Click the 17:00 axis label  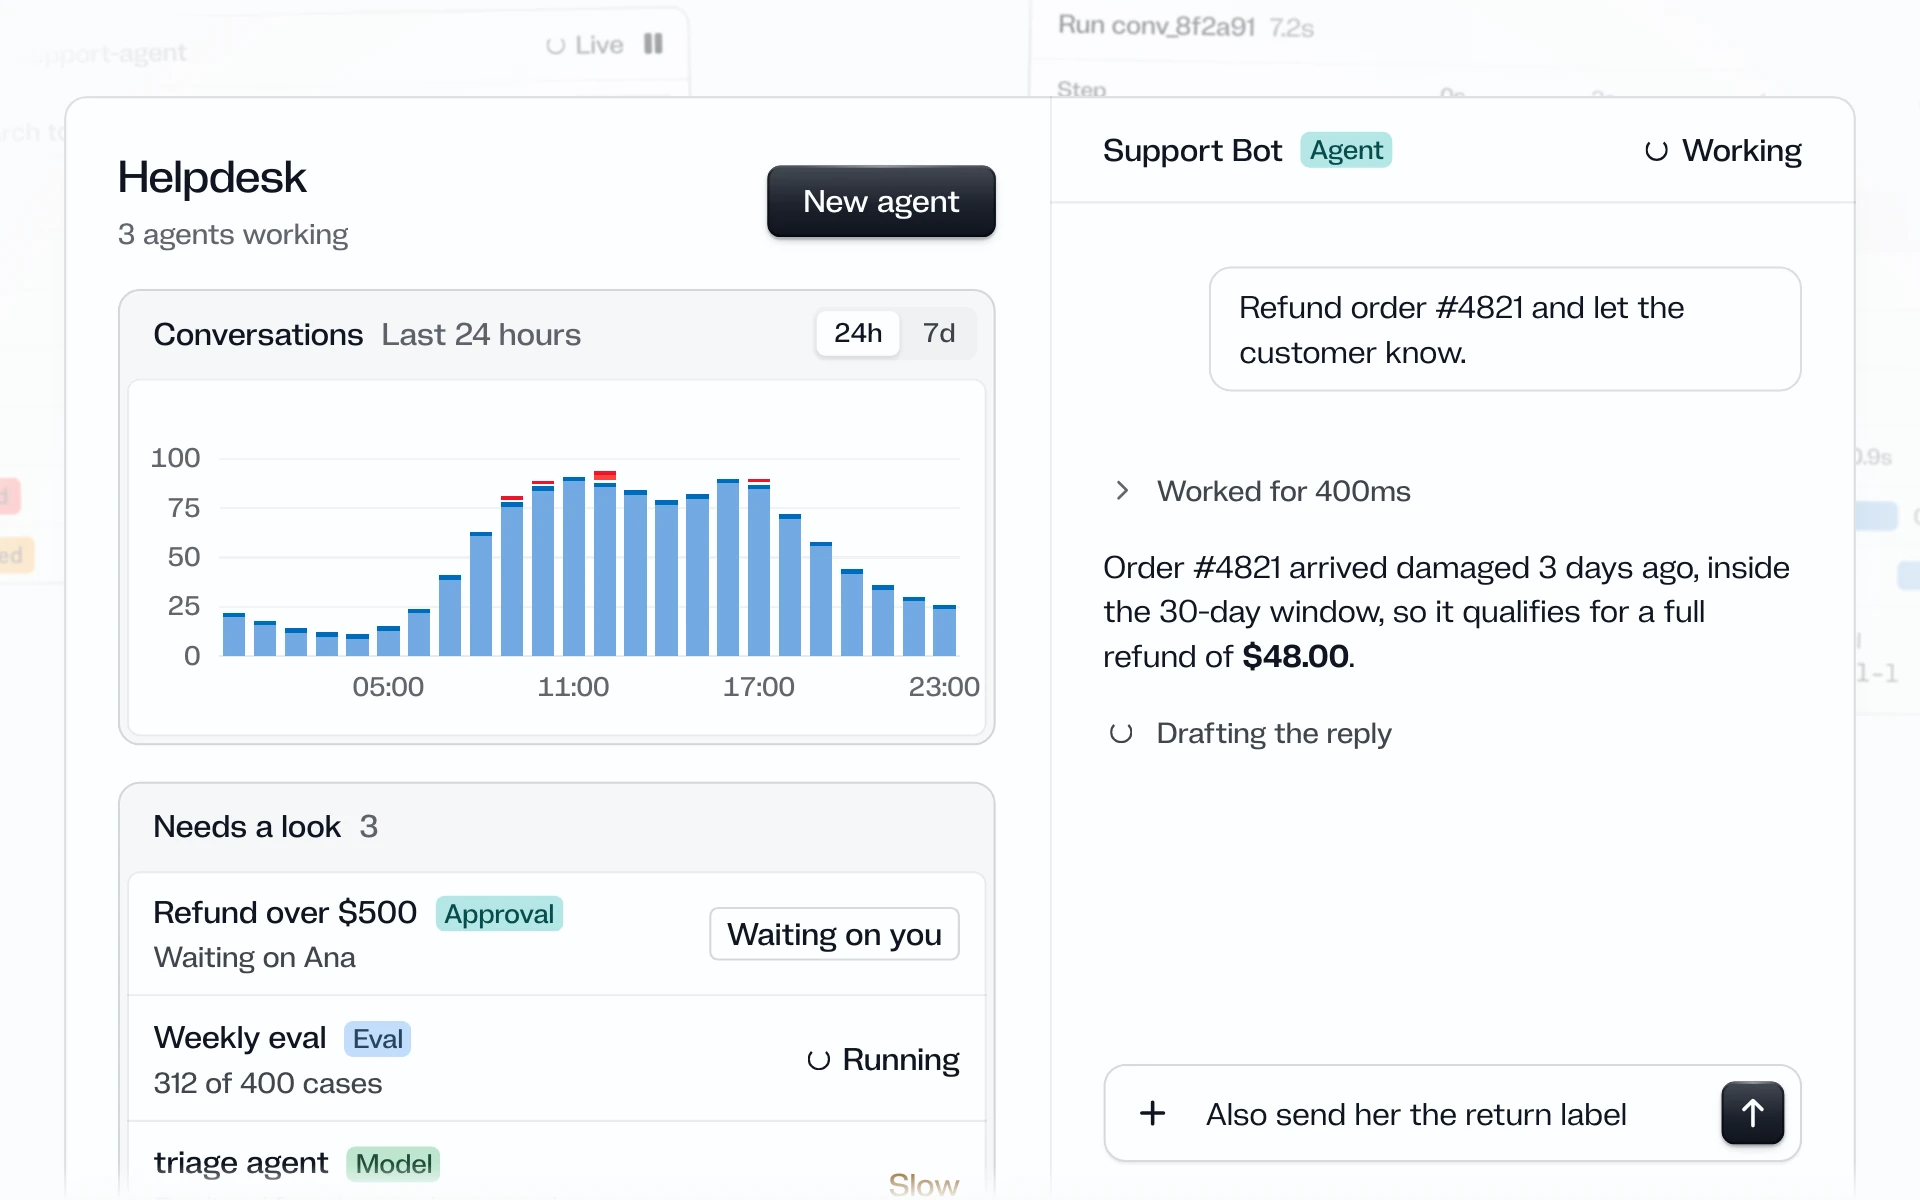click(759, 687)
